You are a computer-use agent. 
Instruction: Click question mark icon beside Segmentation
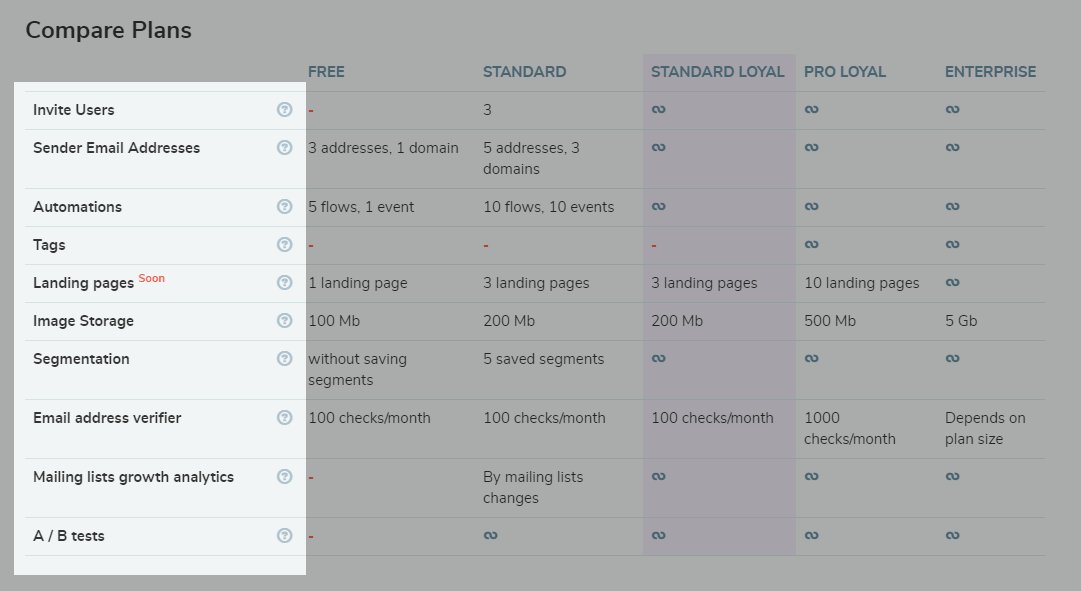tap(284, 358)
